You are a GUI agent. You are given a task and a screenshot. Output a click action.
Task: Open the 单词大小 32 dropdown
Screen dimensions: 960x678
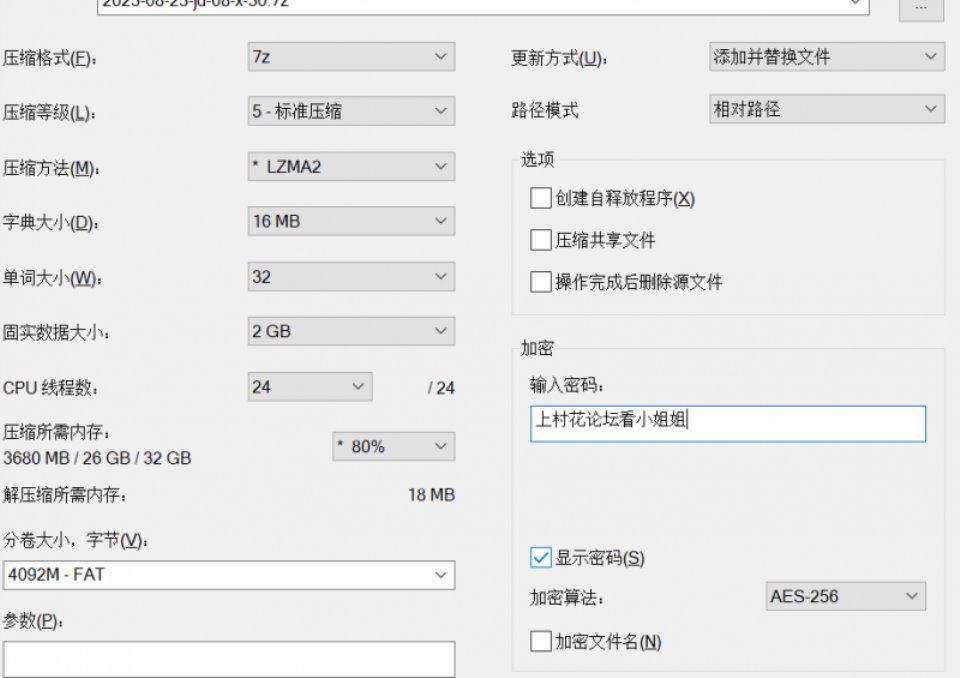351,276
